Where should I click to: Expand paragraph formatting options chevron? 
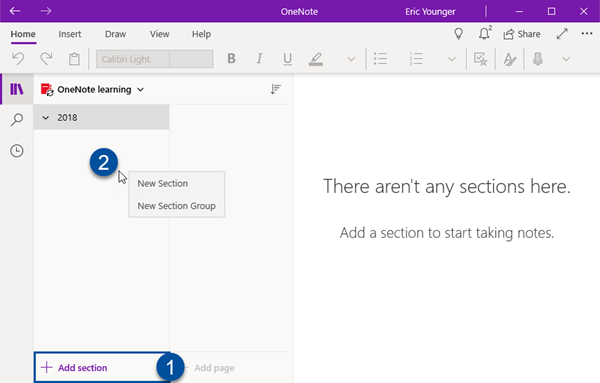[452, 59]
